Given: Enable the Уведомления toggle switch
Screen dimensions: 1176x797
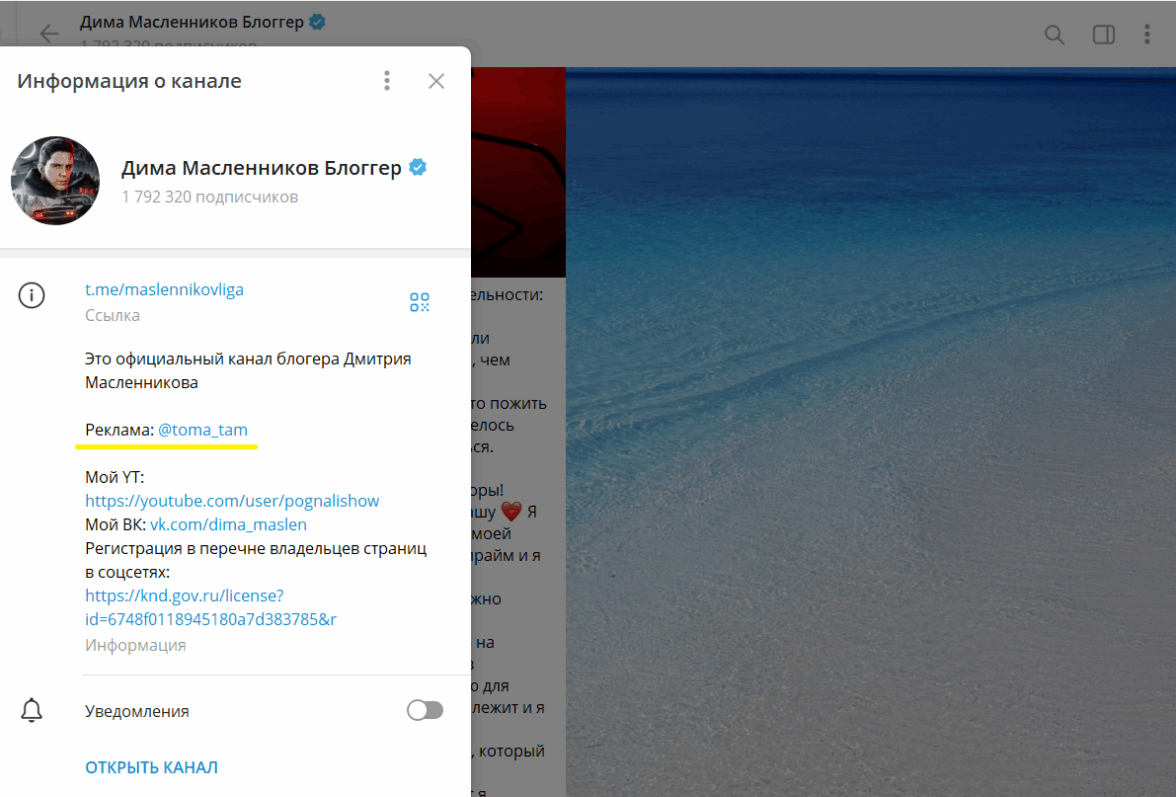Looking at the screenshot, I should click(425, 710).
